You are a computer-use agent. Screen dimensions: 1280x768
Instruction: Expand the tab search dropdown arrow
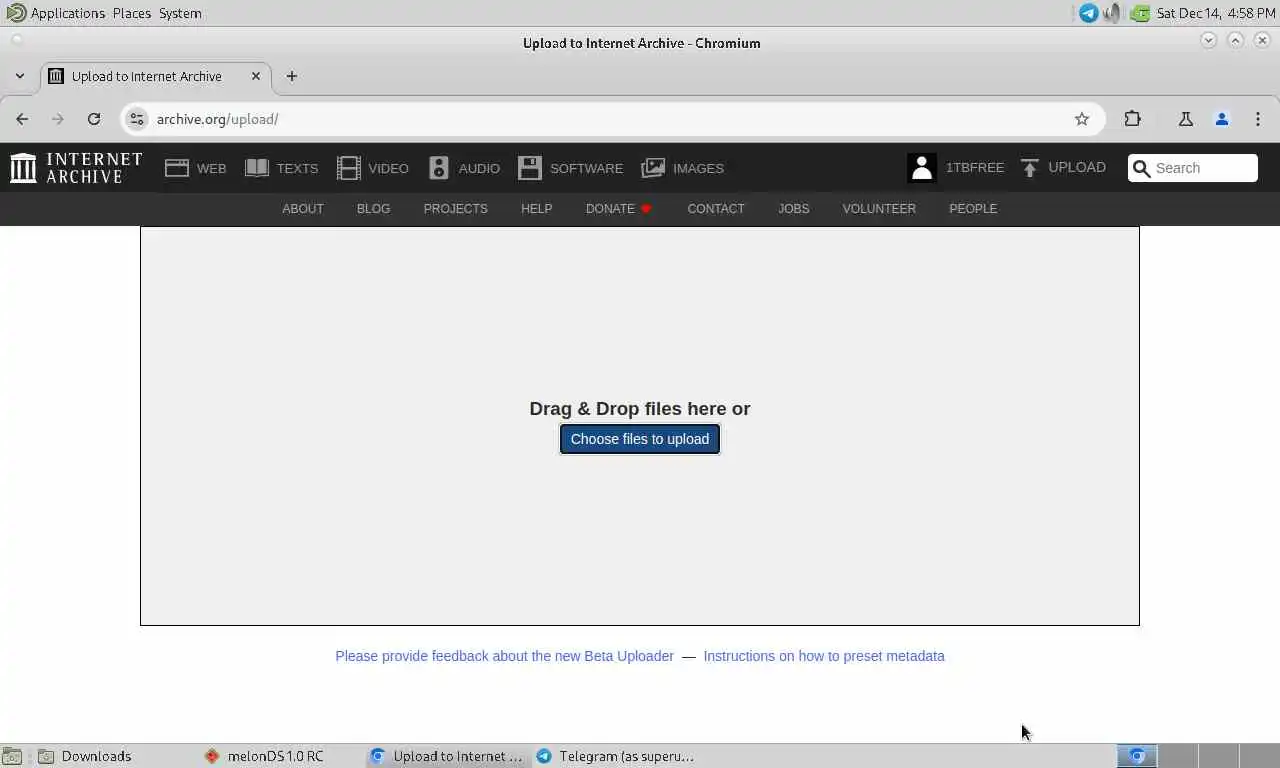(20, 76)
